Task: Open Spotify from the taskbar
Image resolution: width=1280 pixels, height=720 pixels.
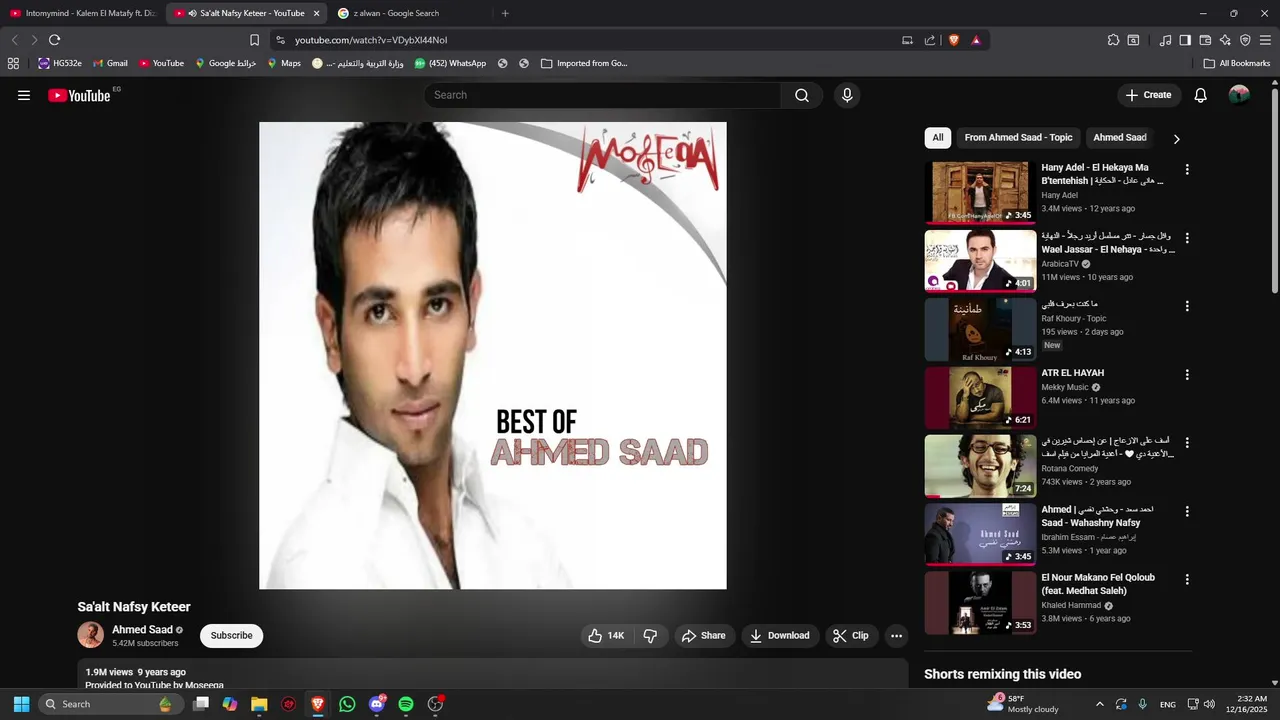Action: pyautogui.click(x=406, y=704)
